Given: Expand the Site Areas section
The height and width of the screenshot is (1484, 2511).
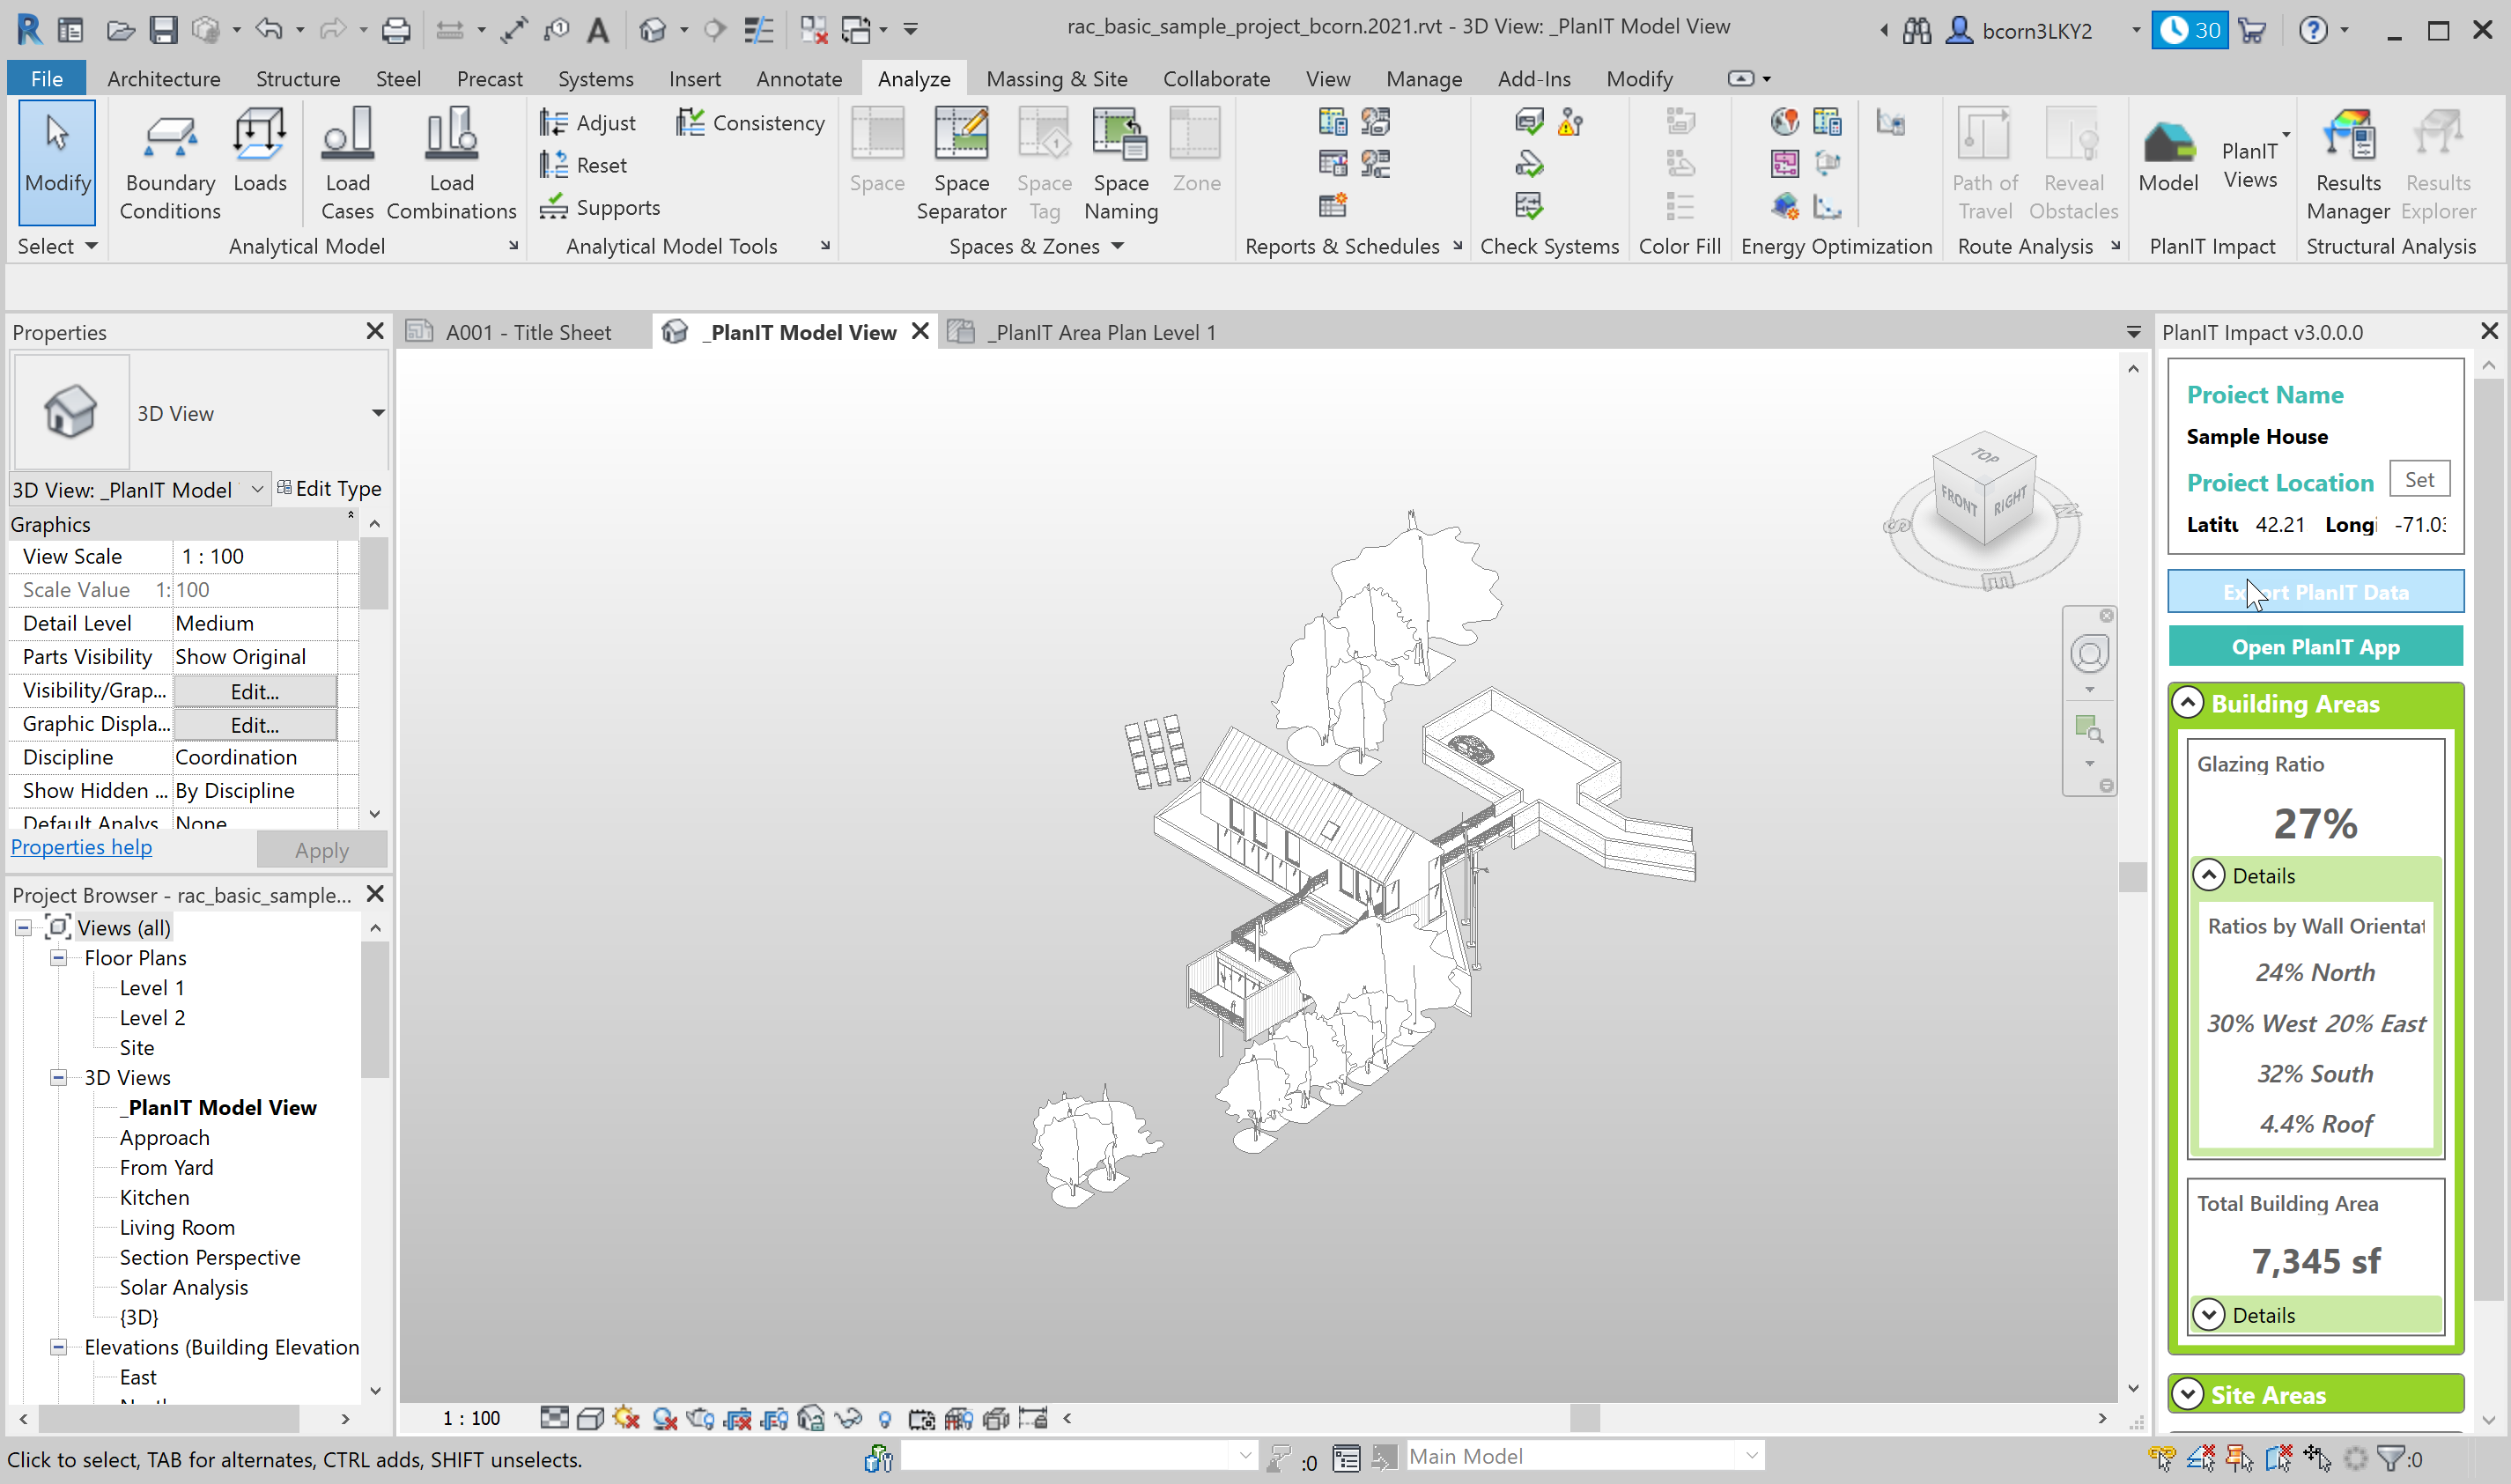Looking at the screenshot, I should click(2187, 1393).
